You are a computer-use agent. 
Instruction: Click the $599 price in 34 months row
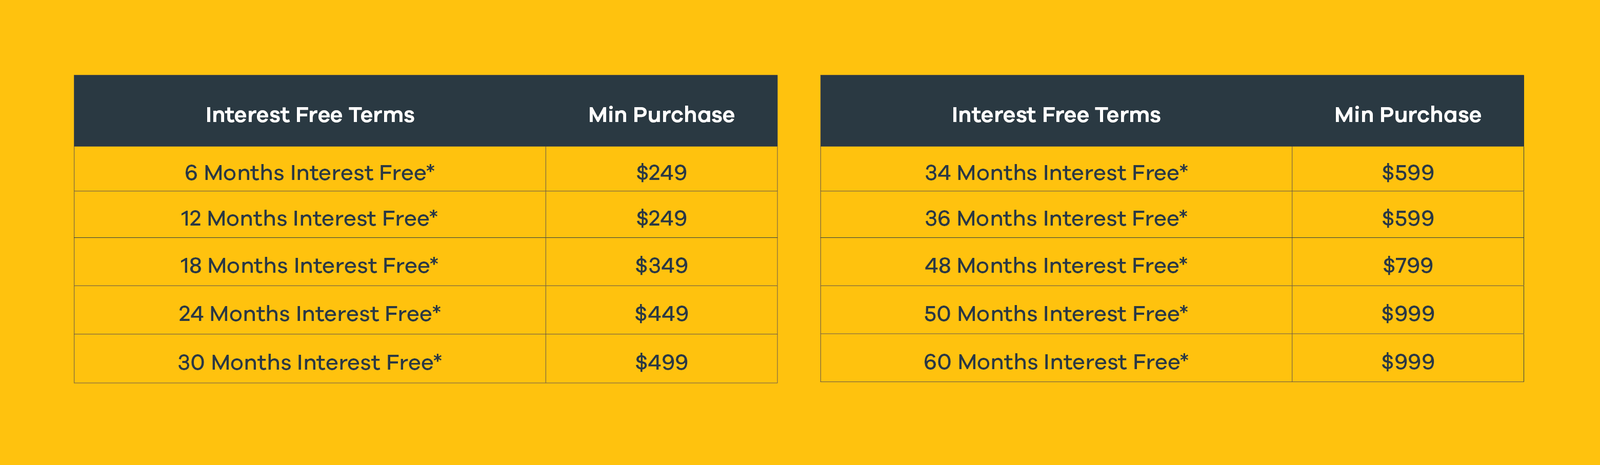(x=1408, y=173)
